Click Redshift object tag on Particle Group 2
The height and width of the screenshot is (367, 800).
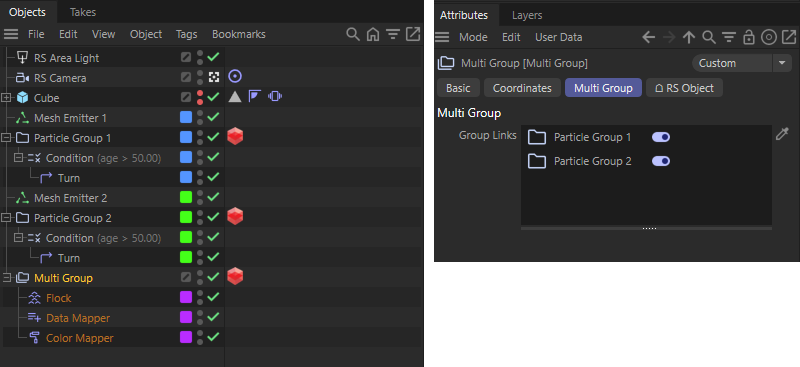(235, 216)
